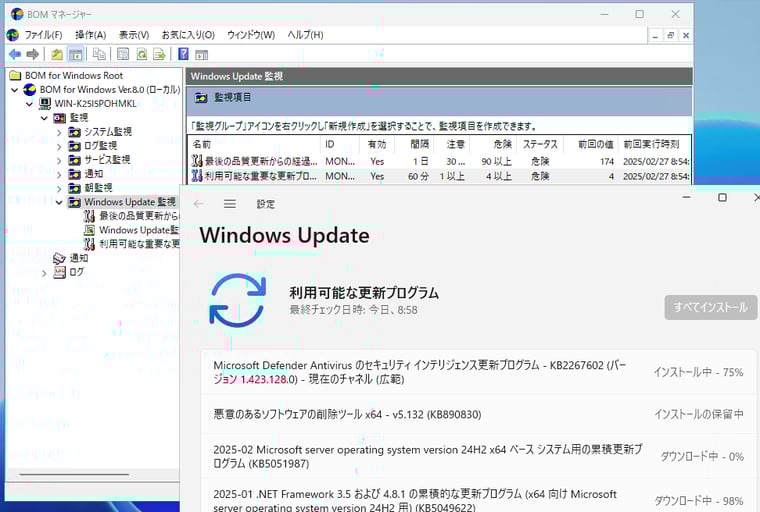Click the back arrow in 設定 window

198,204
